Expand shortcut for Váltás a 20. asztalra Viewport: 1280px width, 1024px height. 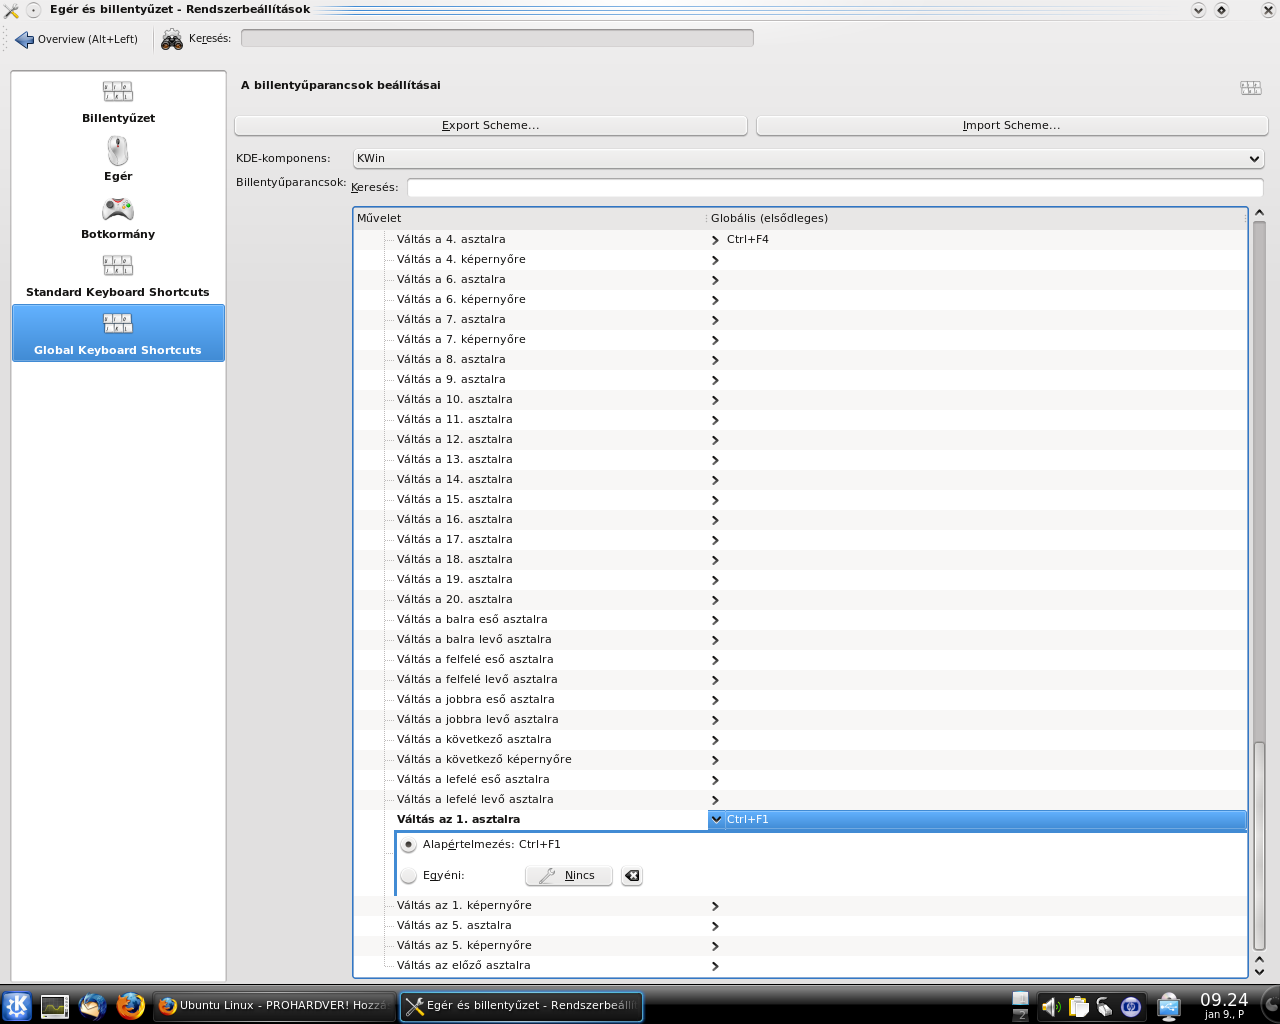[x=715, y=600]
